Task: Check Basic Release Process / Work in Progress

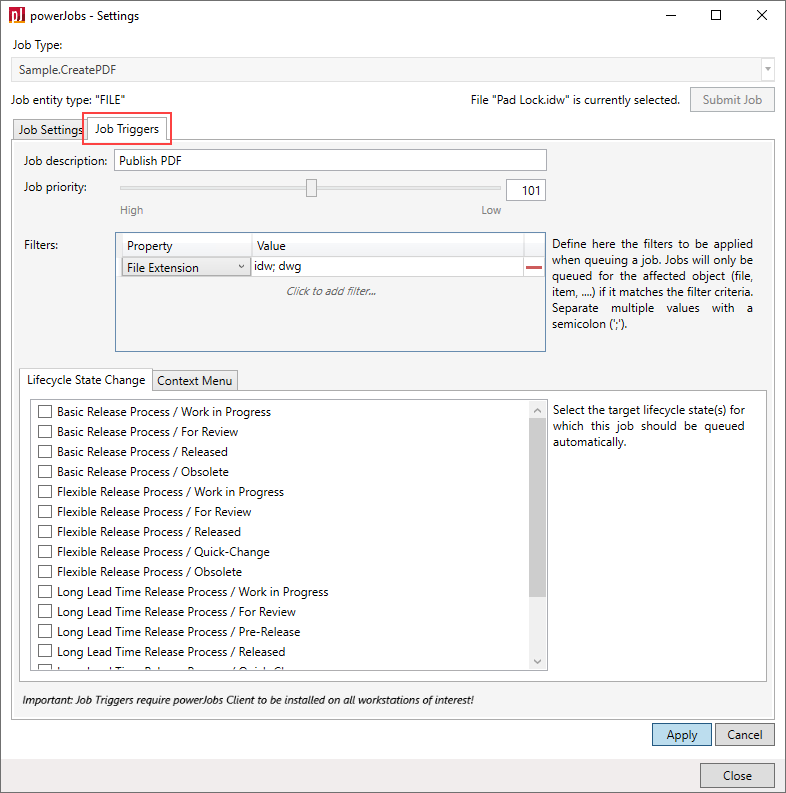Action: [45, 412]
